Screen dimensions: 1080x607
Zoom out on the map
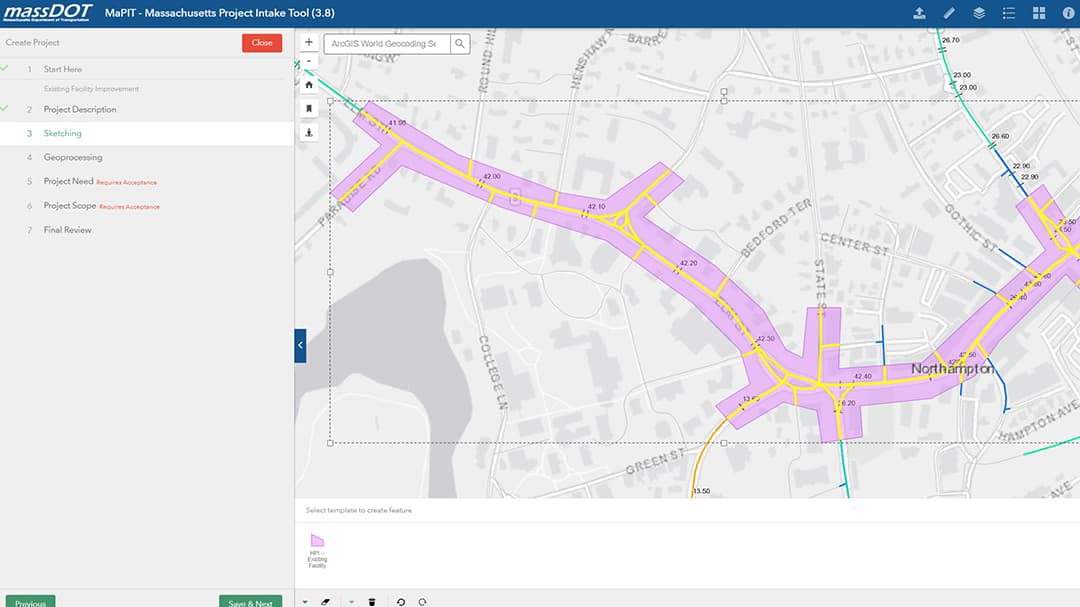click(309, 61)
